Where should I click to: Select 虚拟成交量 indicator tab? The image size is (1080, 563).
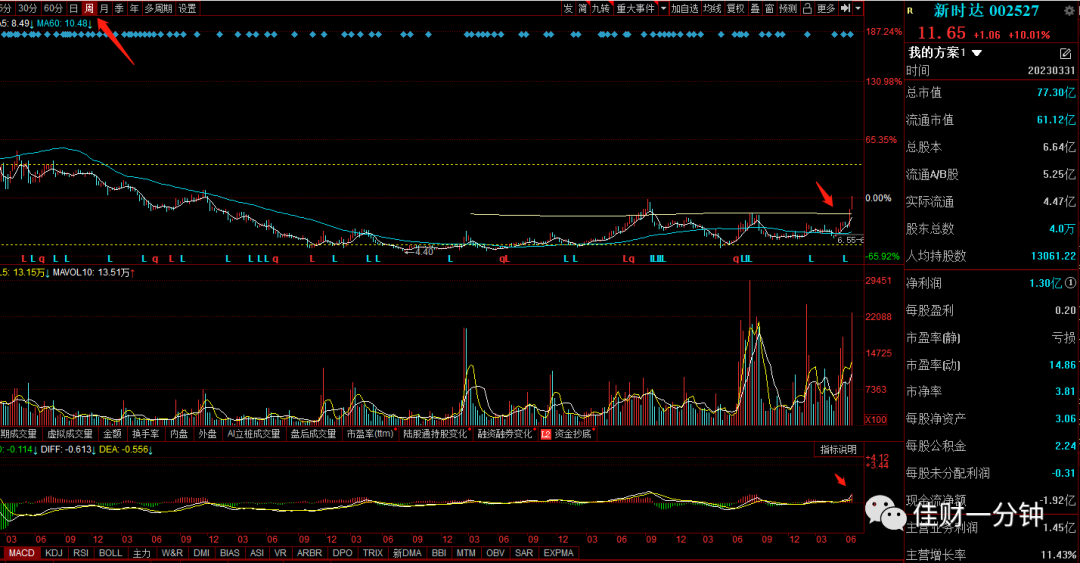click(70, 434)
